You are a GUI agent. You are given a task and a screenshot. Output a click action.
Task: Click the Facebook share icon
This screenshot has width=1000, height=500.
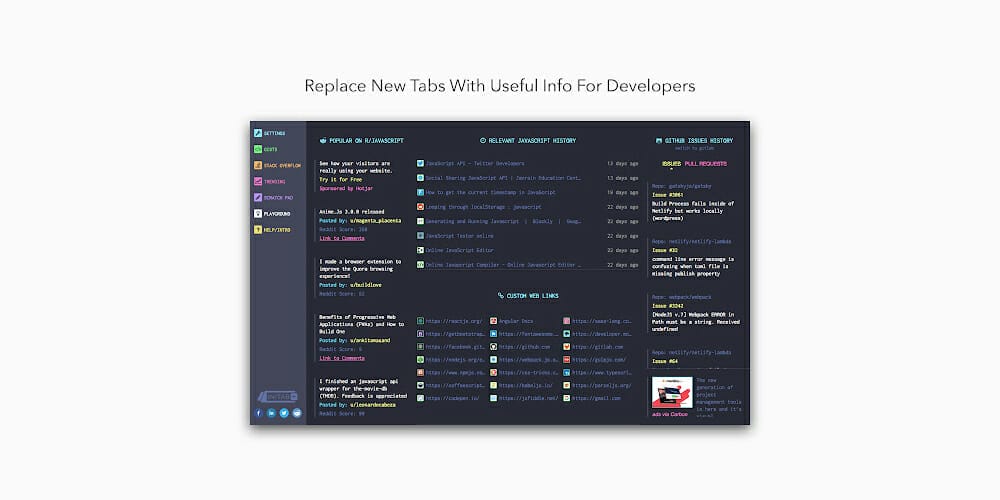pos(259,413)
